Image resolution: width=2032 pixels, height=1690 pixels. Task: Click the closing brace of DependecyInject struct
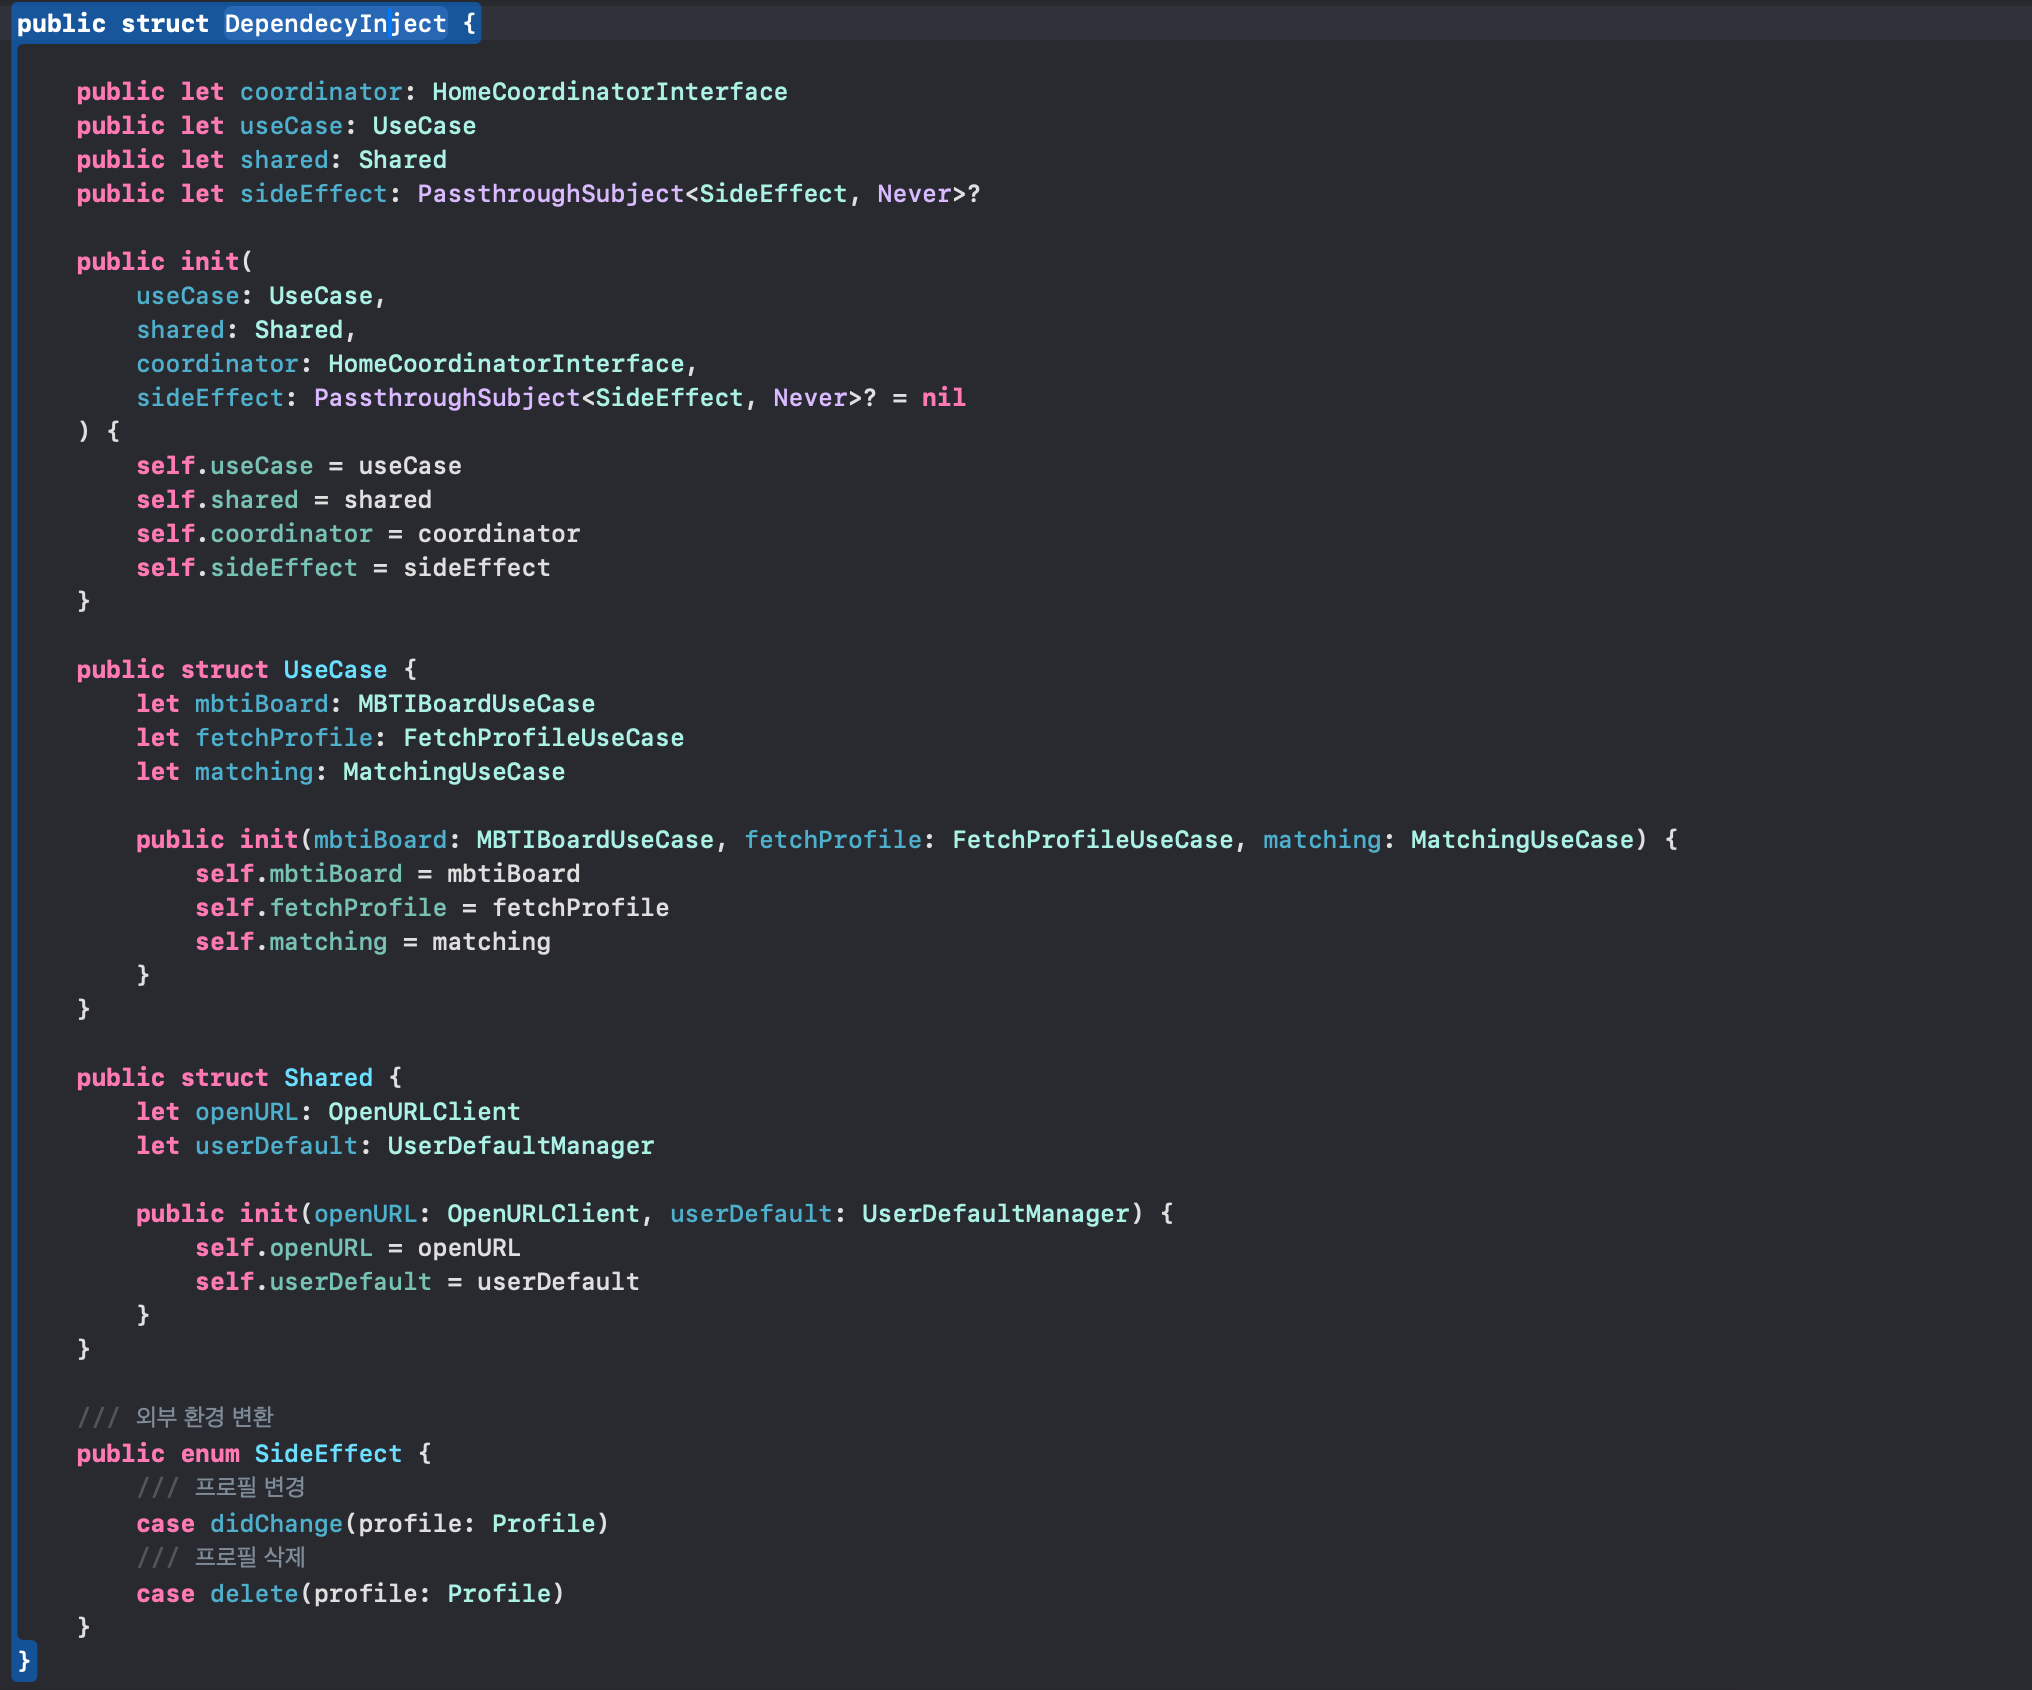(24, 1661)
